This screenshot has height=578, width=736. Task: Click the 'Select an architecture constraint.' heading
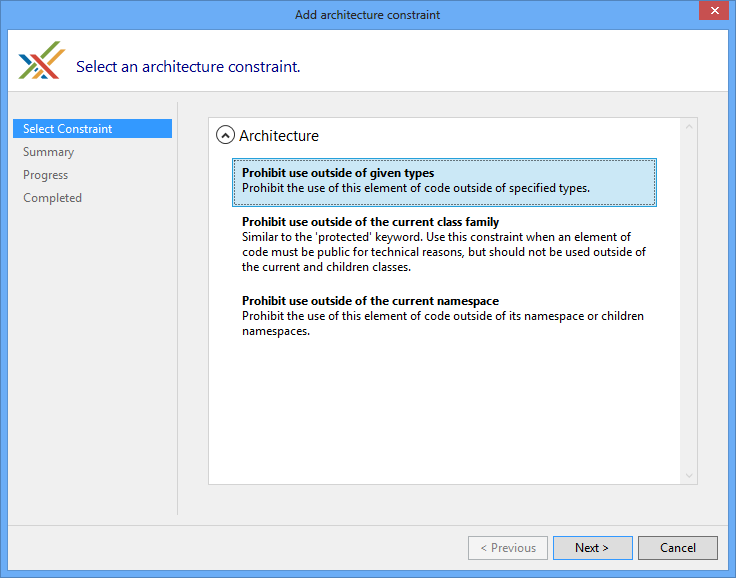tap(188, 67)
